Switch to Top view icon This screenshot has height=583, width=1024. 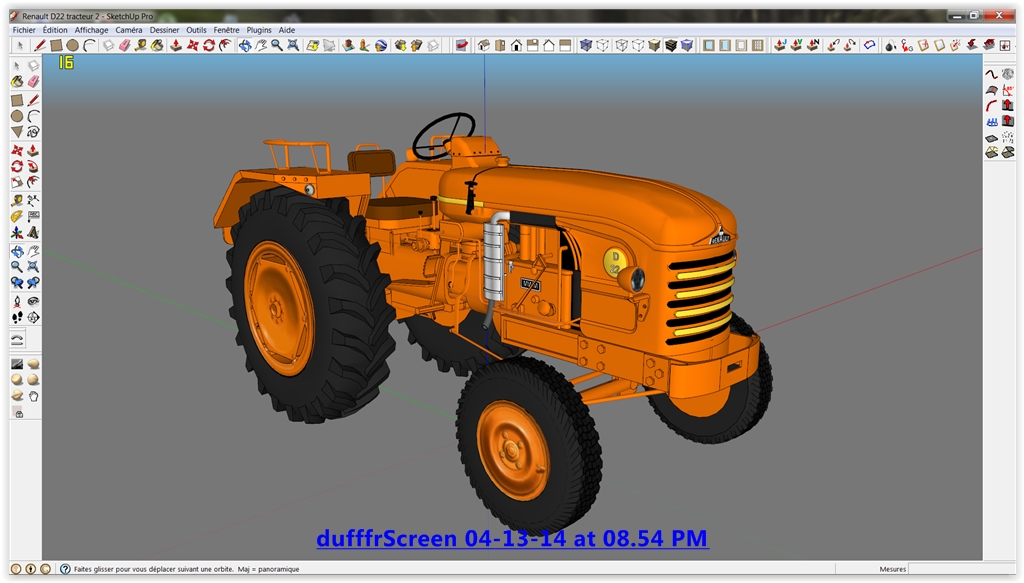click(500, 45)
